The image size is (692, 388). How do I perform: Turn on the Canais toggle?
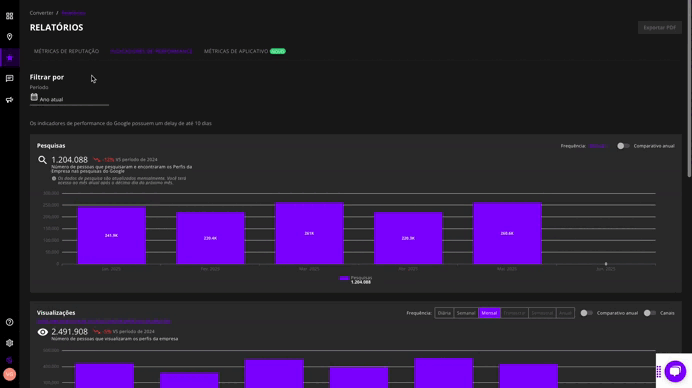(649, 313)
